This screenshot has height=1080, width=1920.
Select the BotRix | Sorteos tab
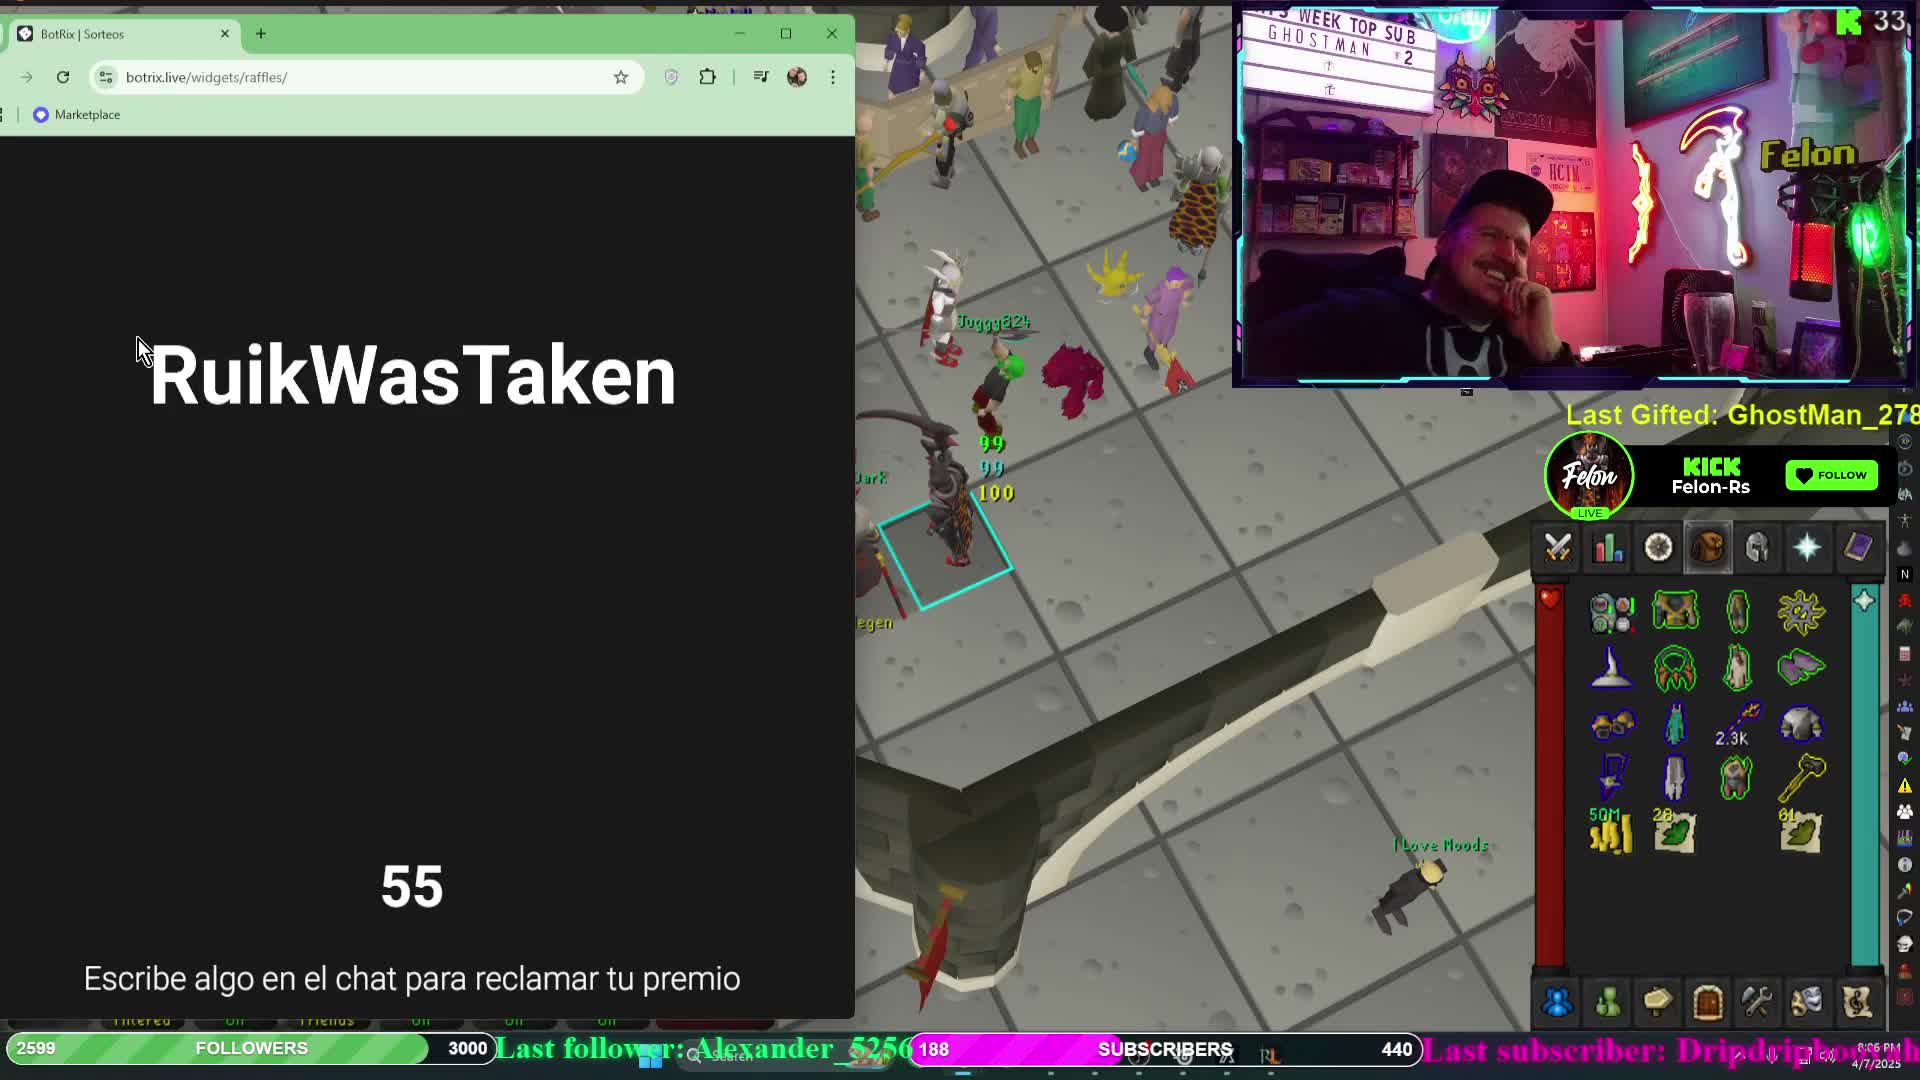[x=120, y=34]
